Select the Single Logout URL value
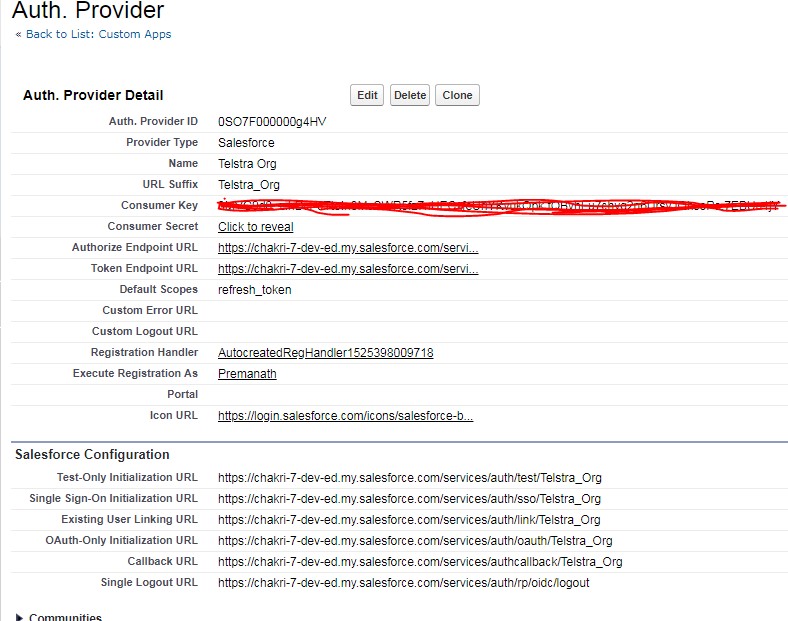788x621 pixels. (404, 583)
